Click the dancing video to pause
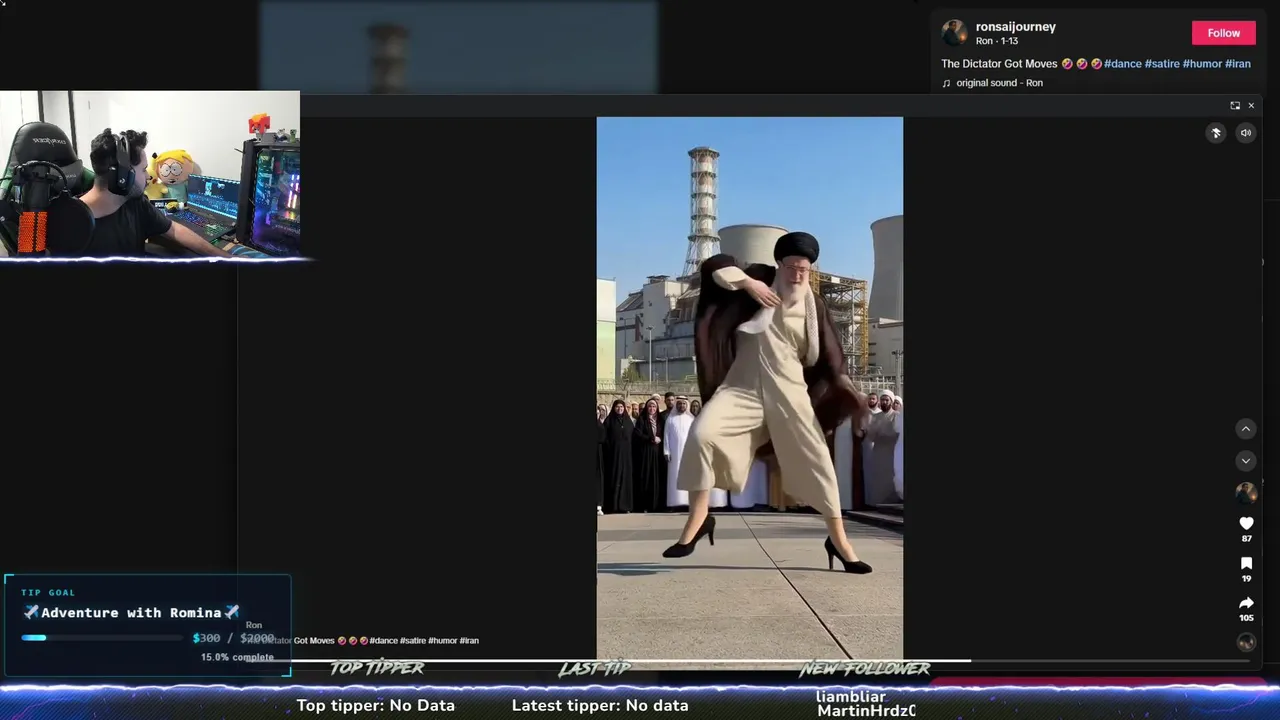Screen dimensions: 1280x720 click(749, 388)
